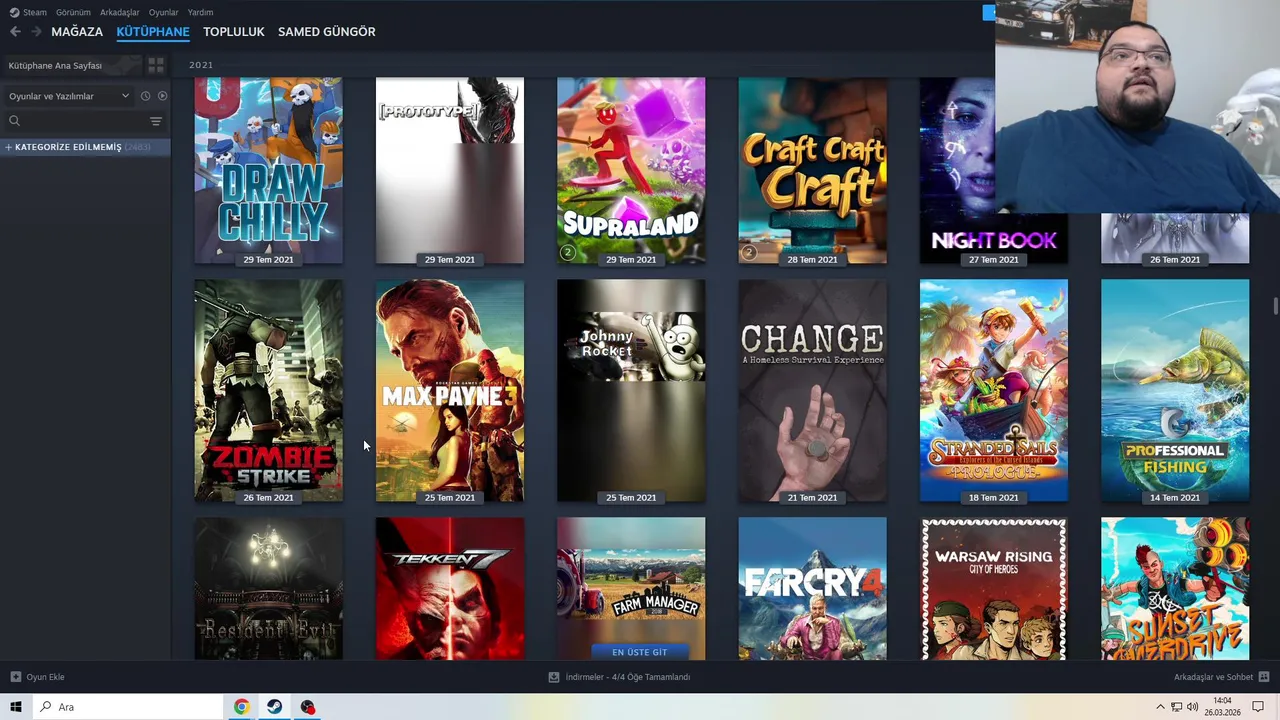
Task: Open the SAMED GÜNGÖR profile tab
Action: click(326, 32)
